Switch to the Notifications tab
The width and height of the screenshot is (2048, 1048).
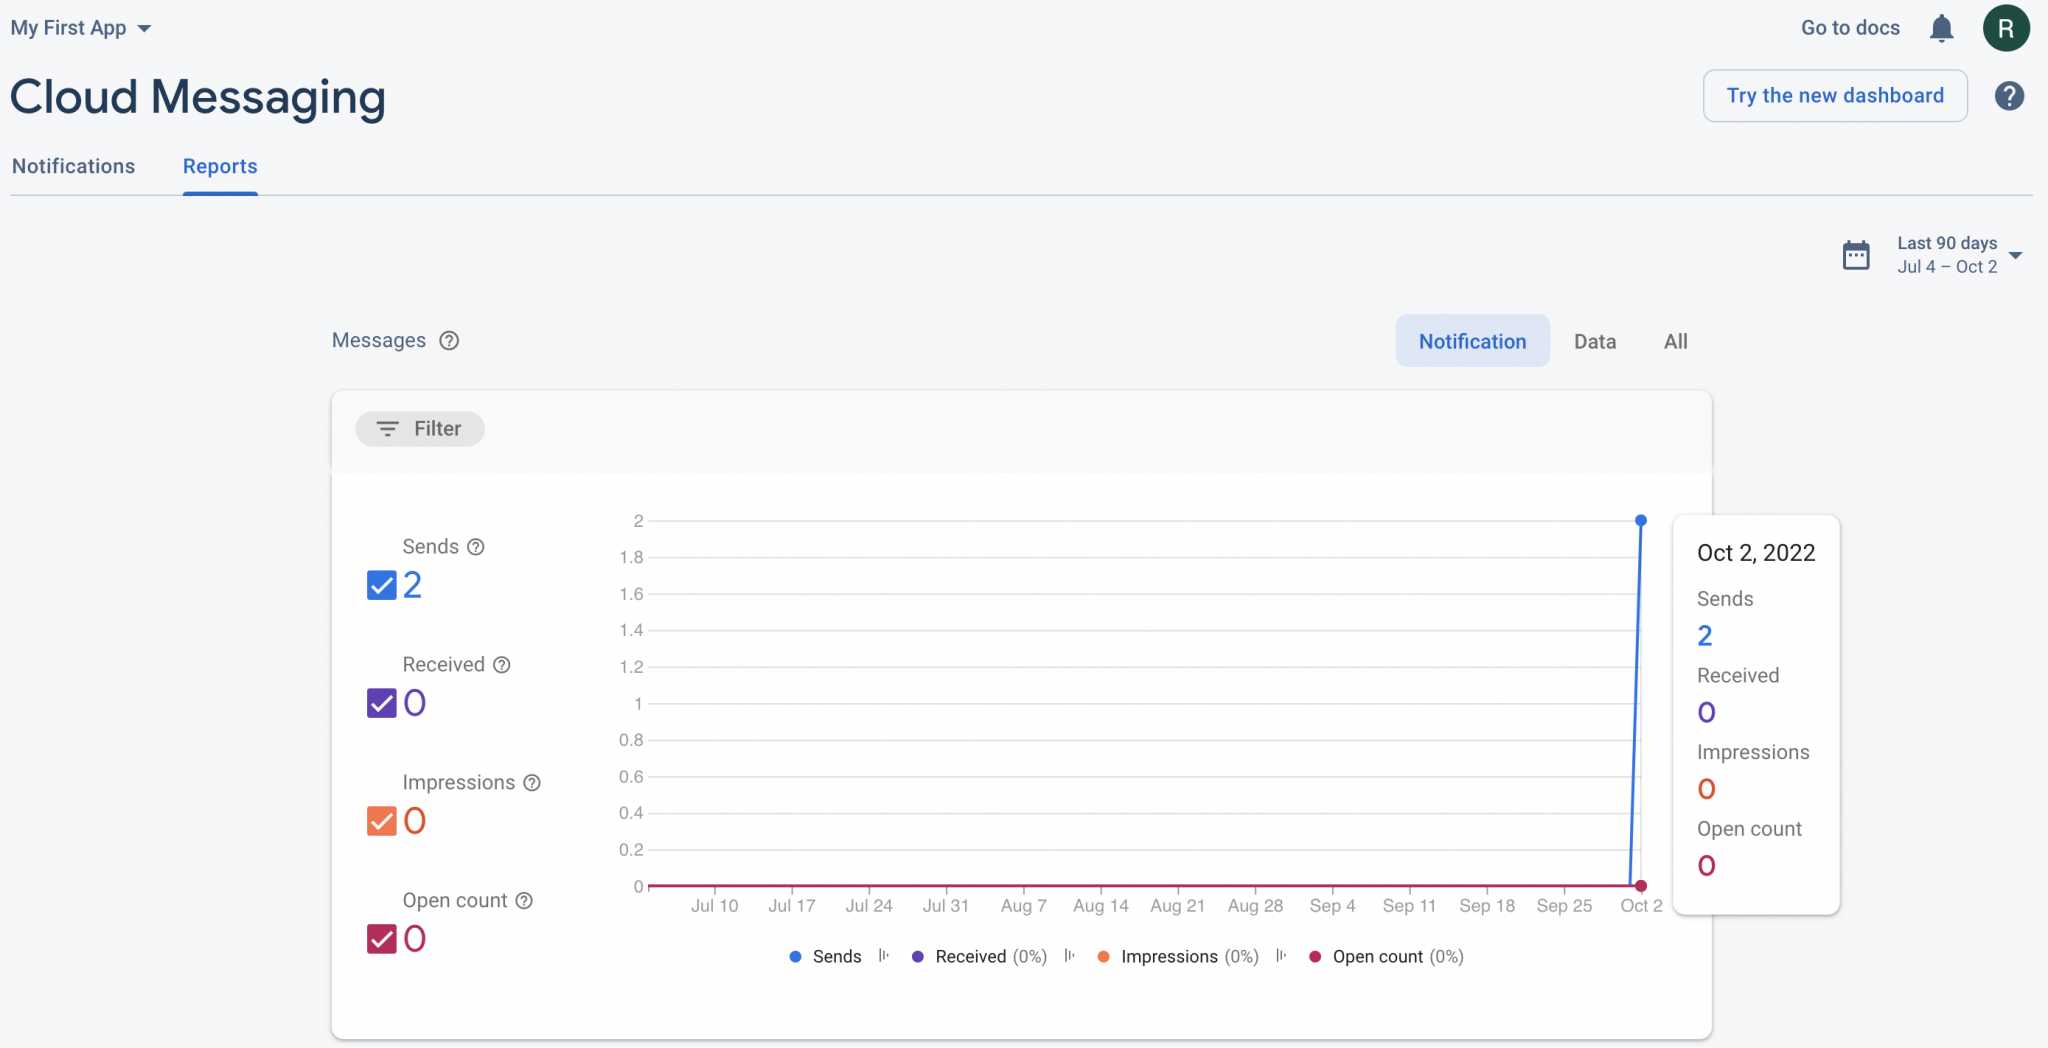pyautogui.click(x=73, y=166)
